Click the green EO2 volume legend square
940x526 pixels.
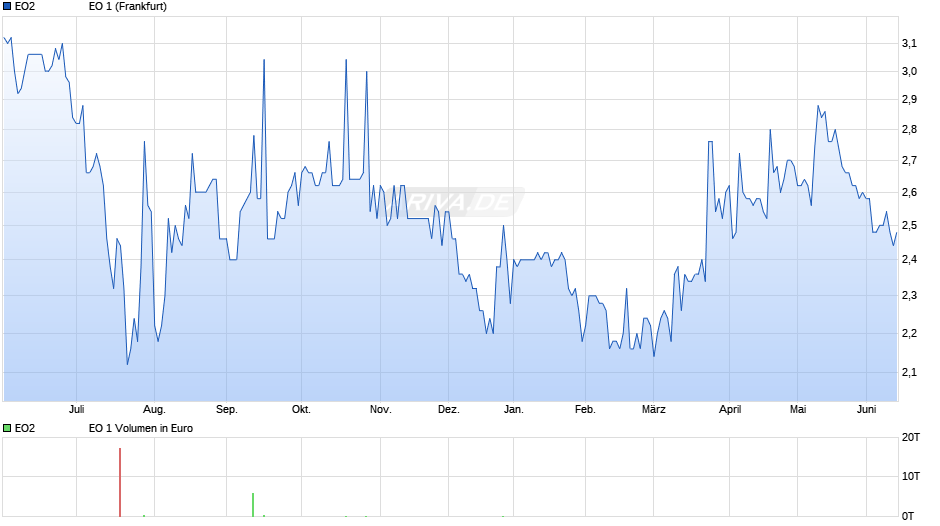tap(7, 428)
